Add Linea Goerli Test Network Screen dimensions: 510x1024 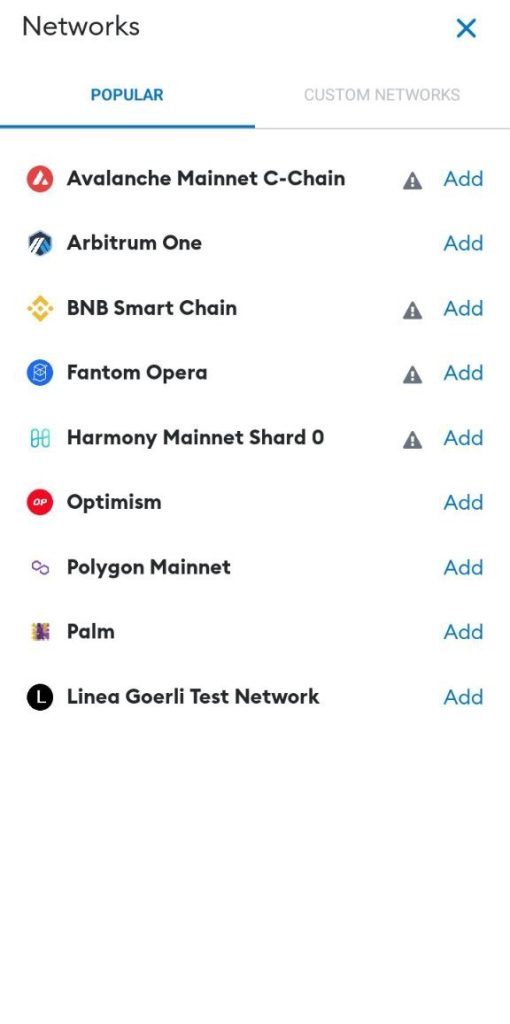[464, 697]
